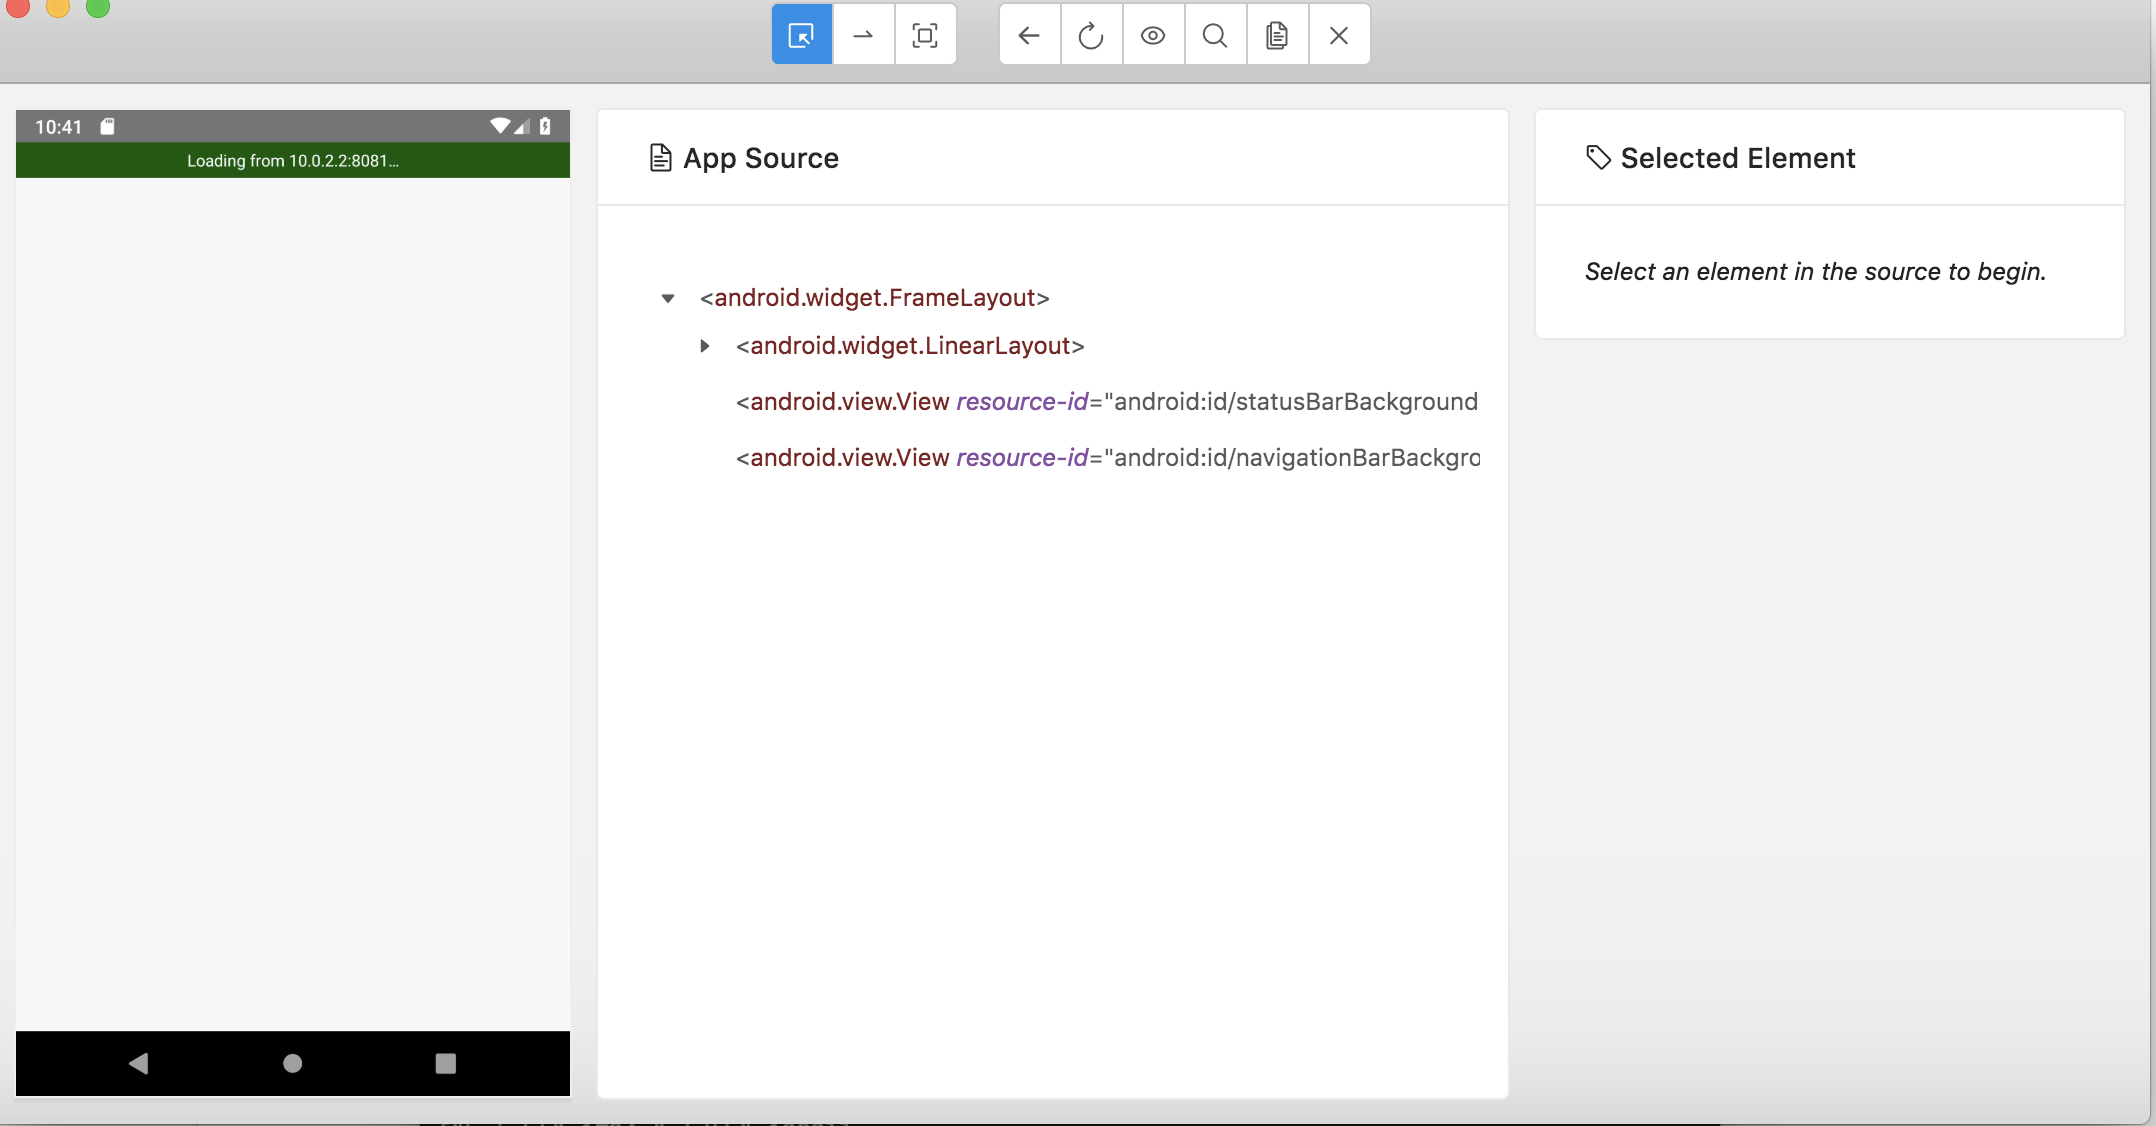Screen dimensions: 2156x1126
Task: Choose Tap By Coordinates tool
Action: pos(926,35)
